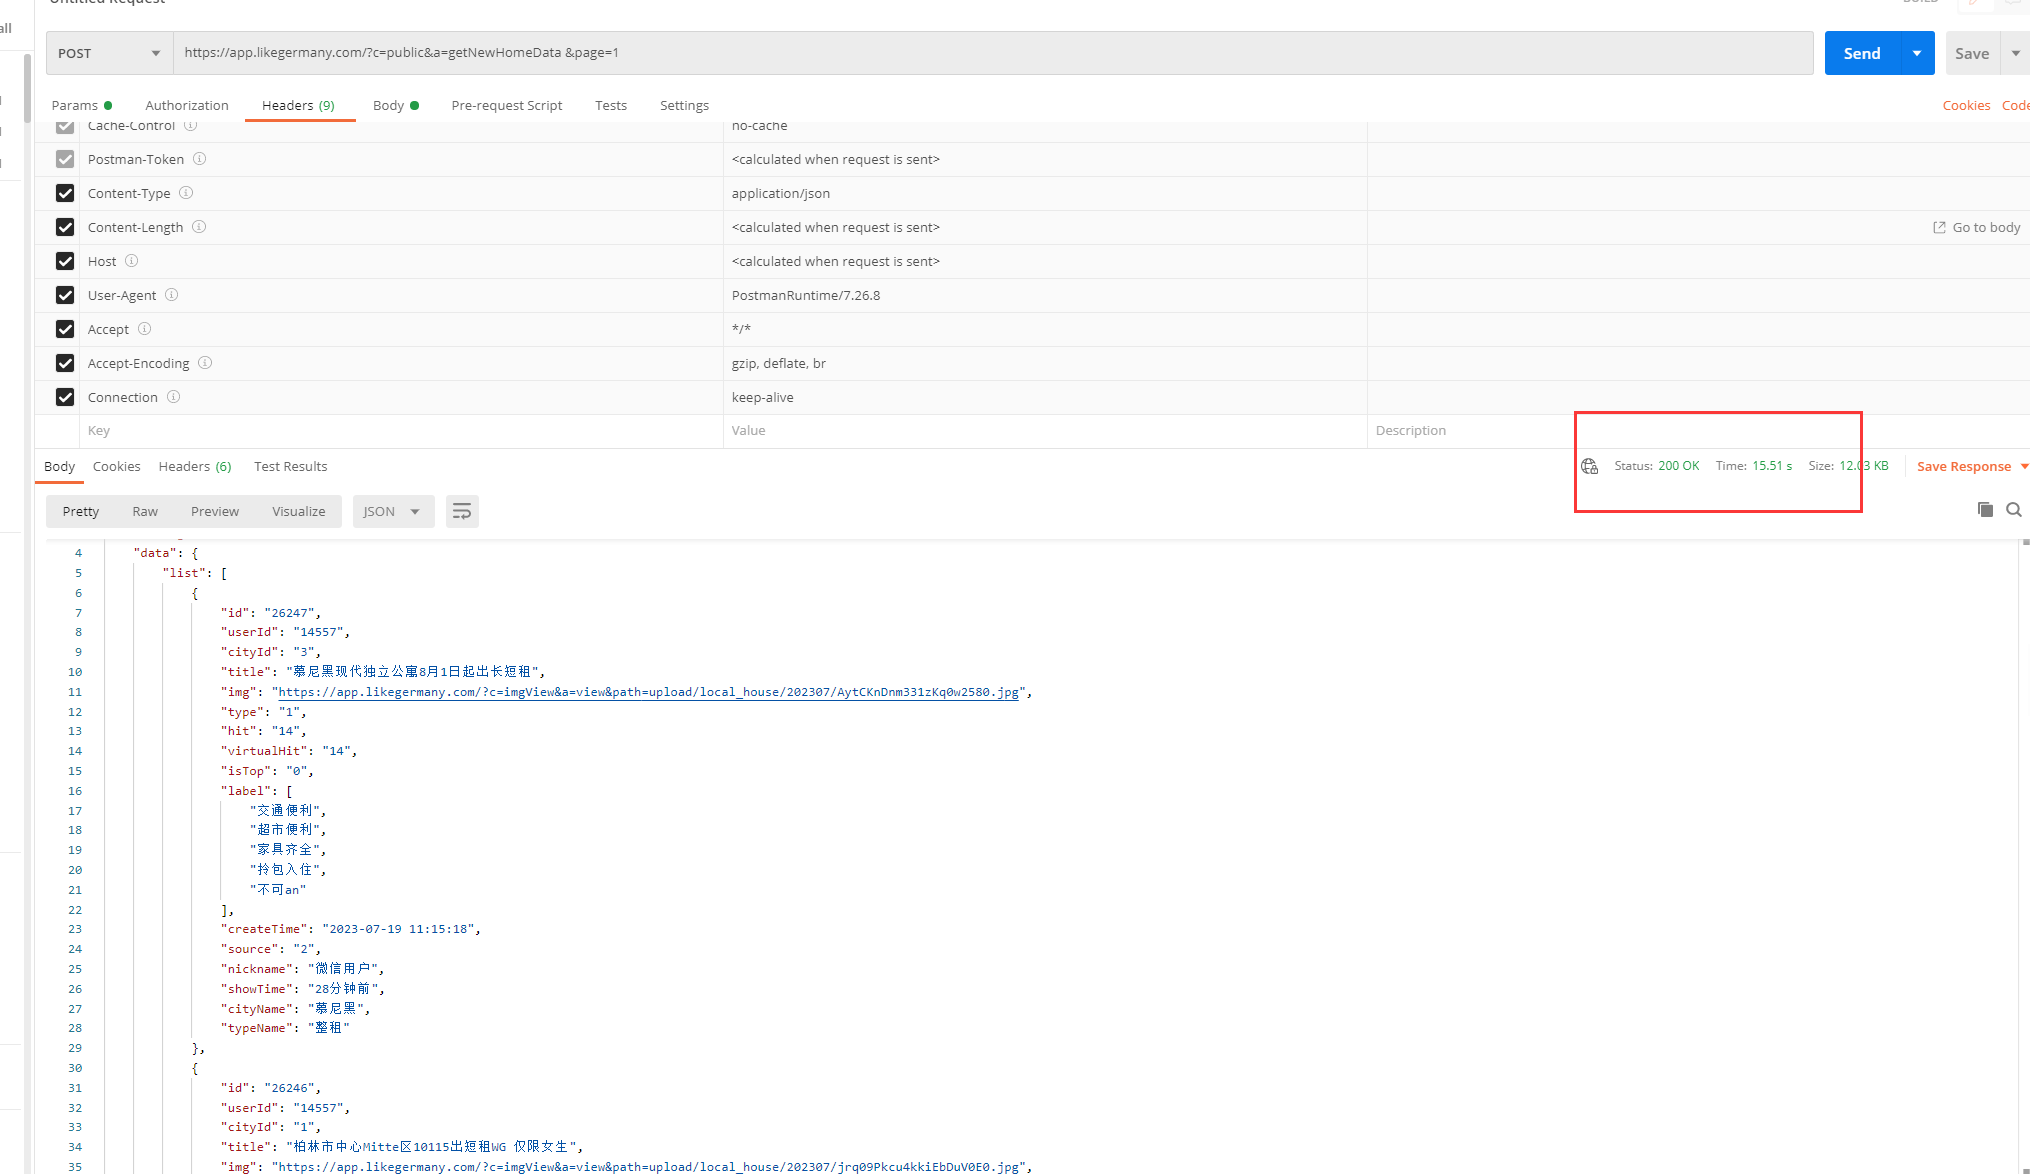2030x1174 pixels.
Task: Disable the Accept-Encoding header checkbox
Action: coord(65,363)
